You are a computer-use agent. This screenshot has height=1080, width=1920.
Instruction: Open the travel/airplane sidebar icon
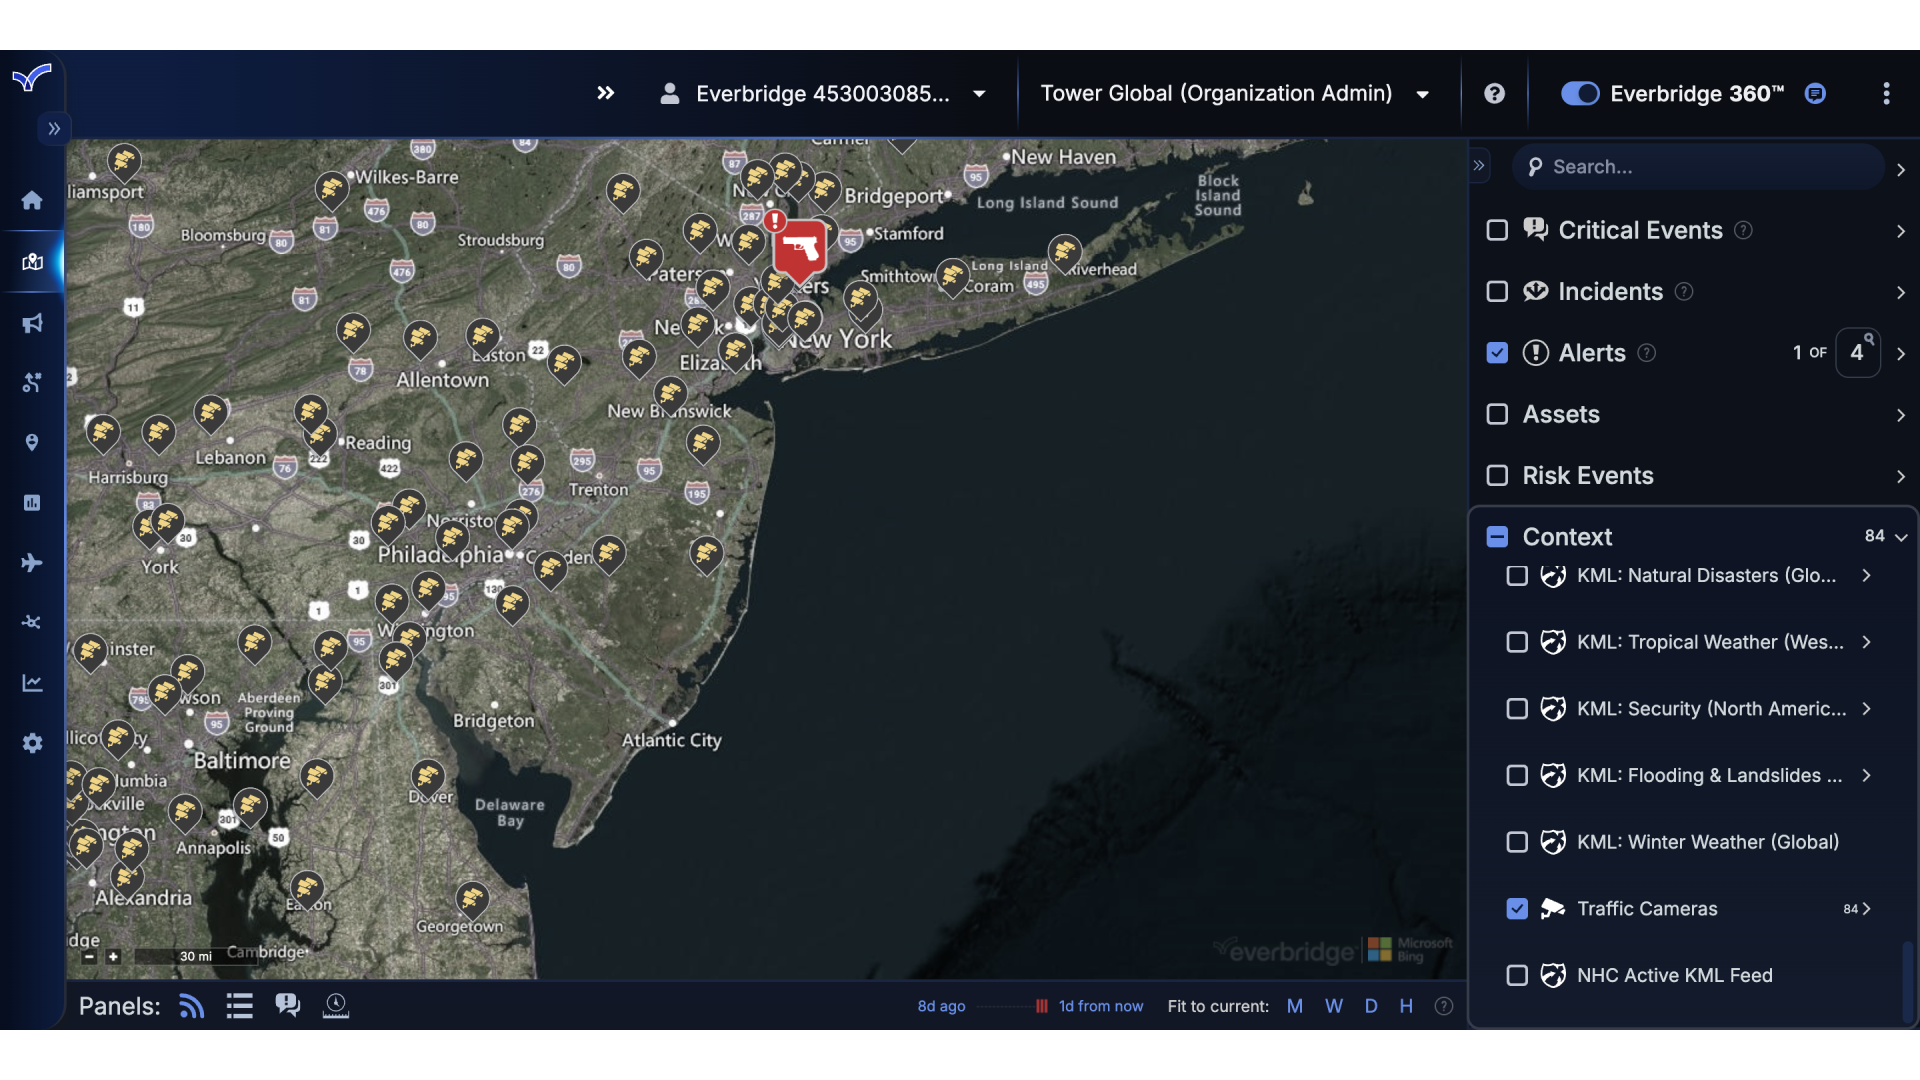pyautogui.click(x=32, y=563)
